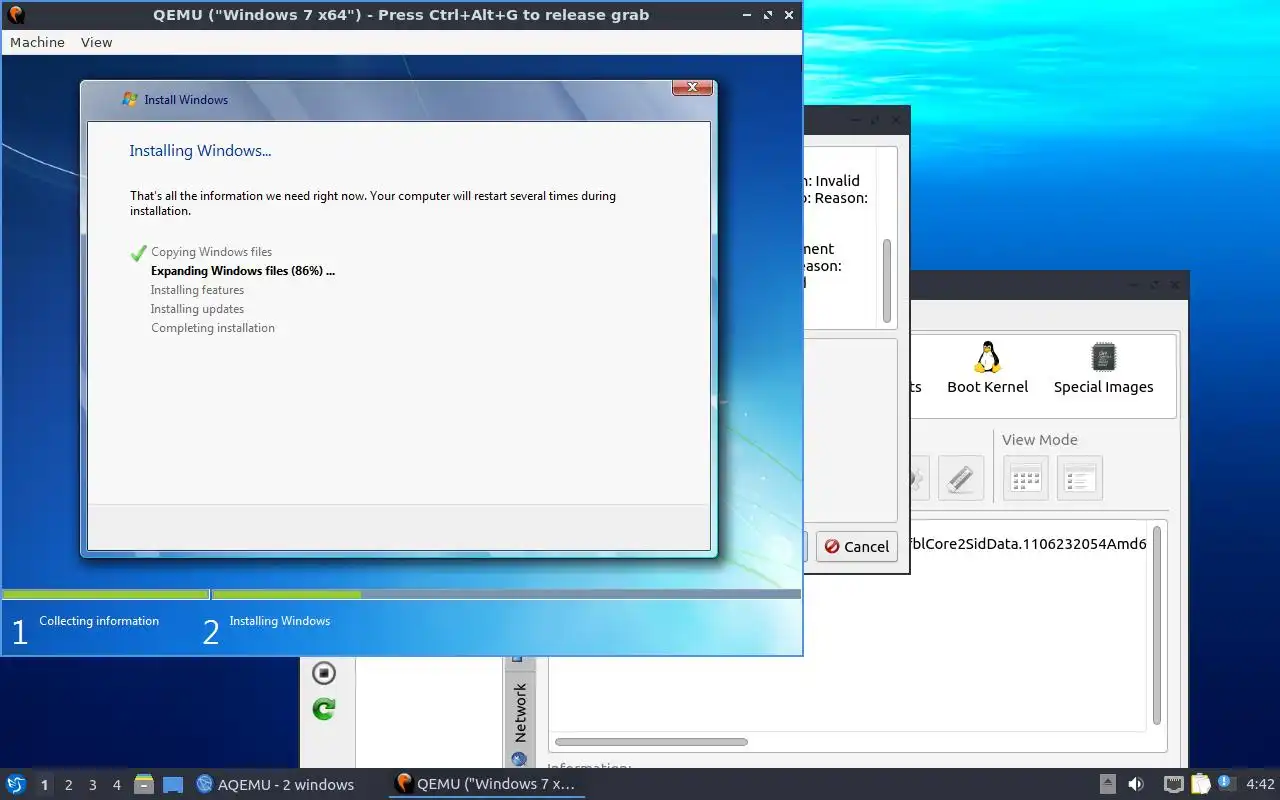The image size is (1280, 800).
Task: Click the 'Collecting information' stage label
Action: pos(99,621)
